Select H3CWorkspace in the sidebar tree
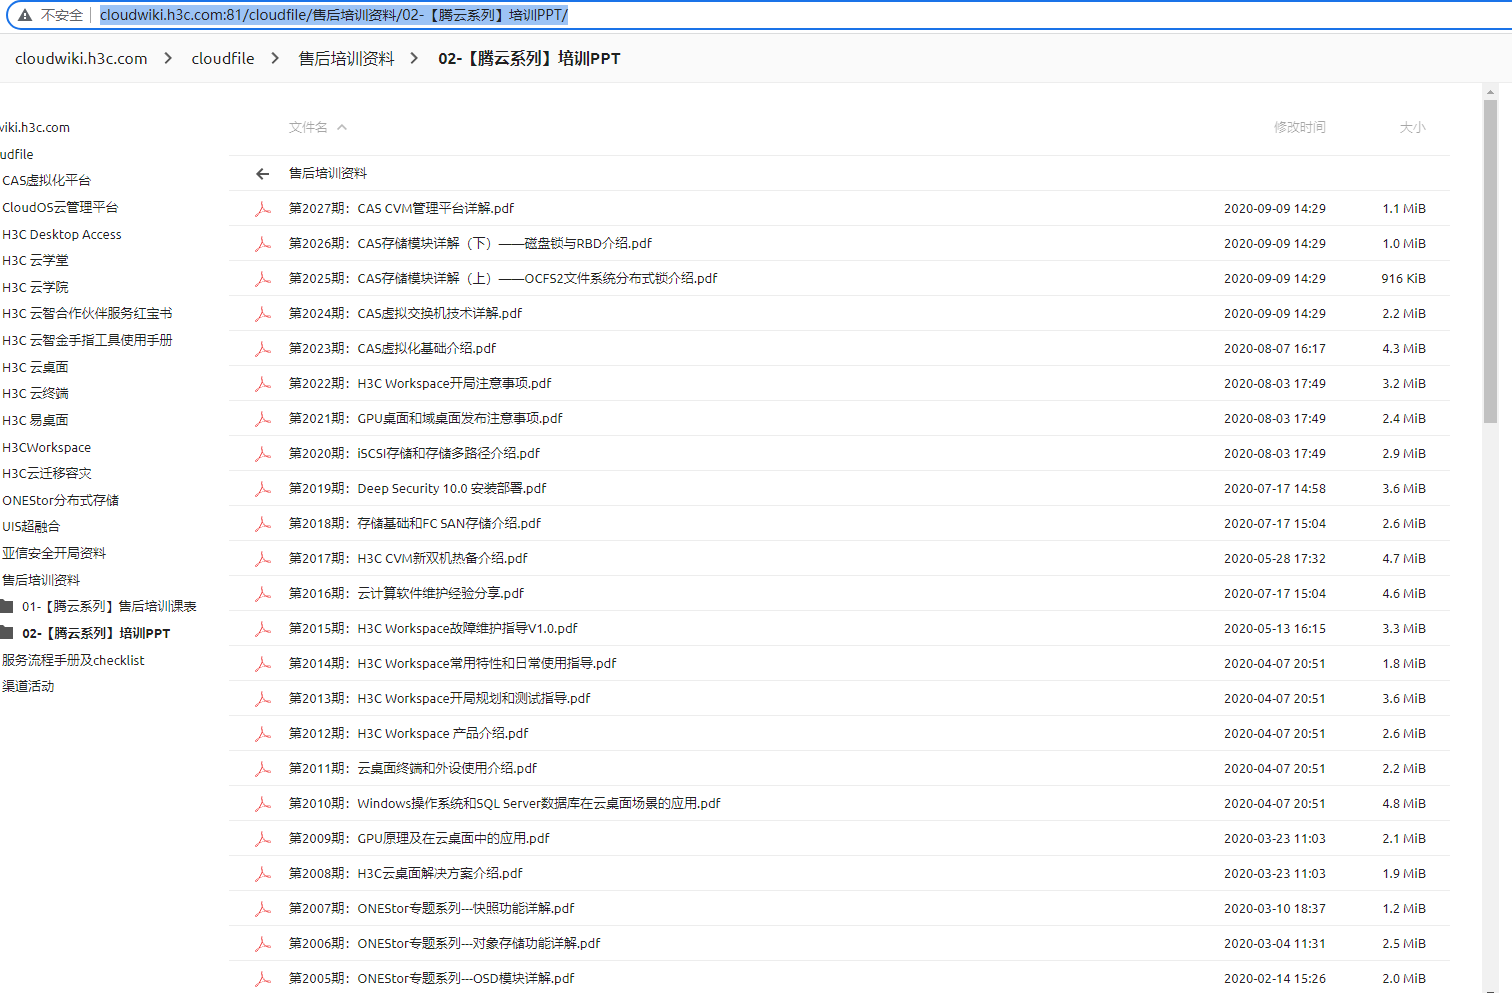Image resolution: width=1512 pixels, height=993 pixels. (46, 448)
